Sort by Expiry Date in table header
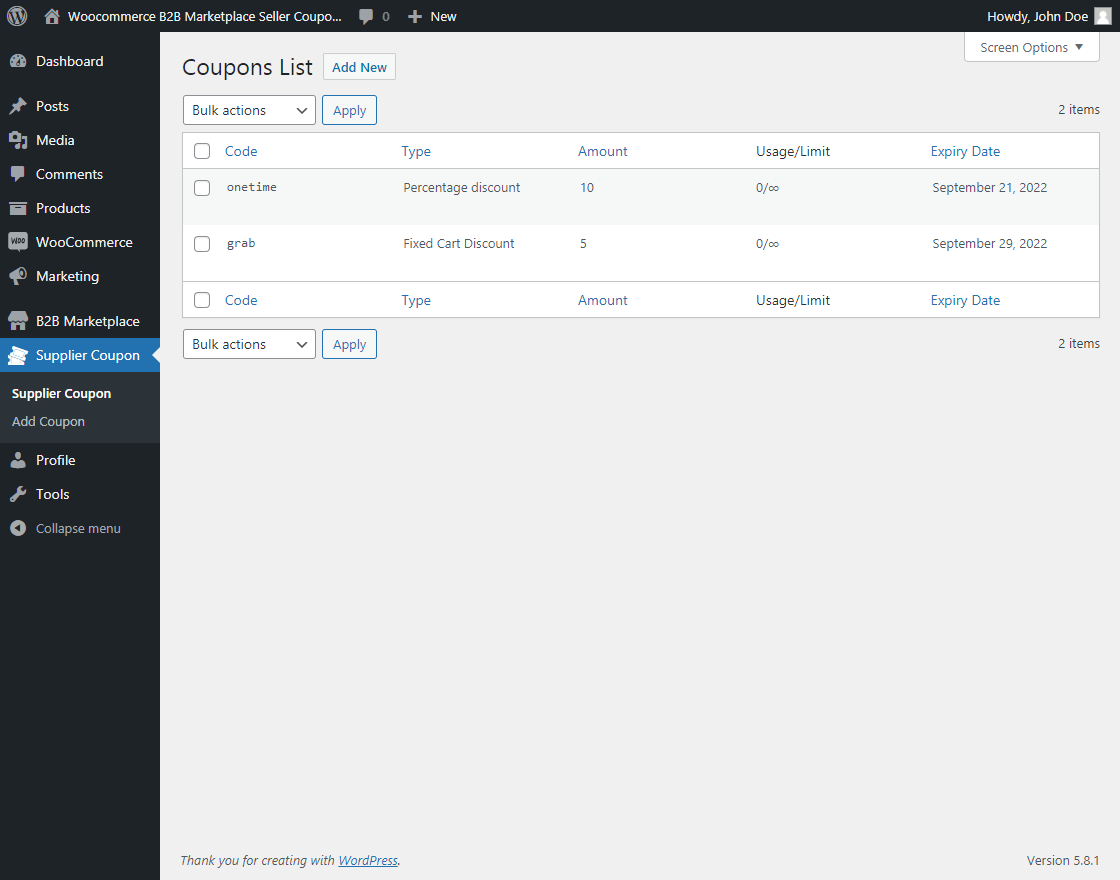 point(965,151)
